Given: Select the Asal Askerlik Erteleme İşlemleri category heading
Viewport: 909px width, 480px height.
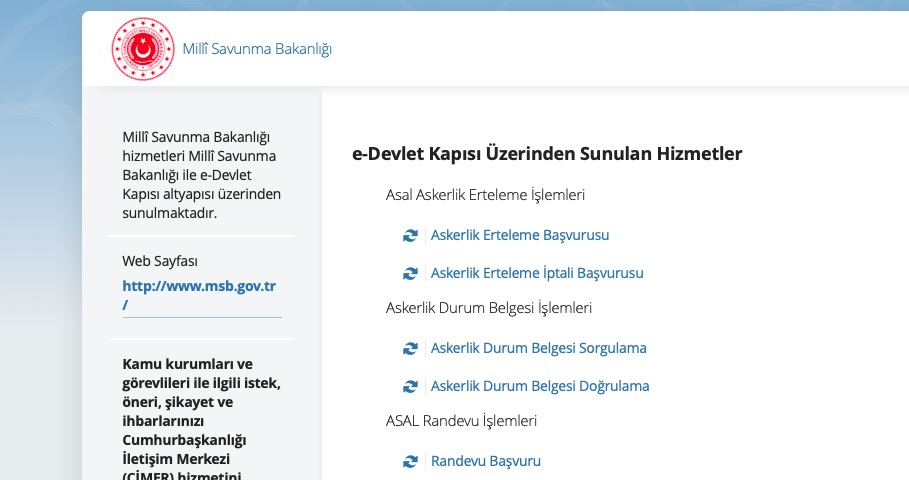Looking at the screenshot, I should click(x=485, y=195).
